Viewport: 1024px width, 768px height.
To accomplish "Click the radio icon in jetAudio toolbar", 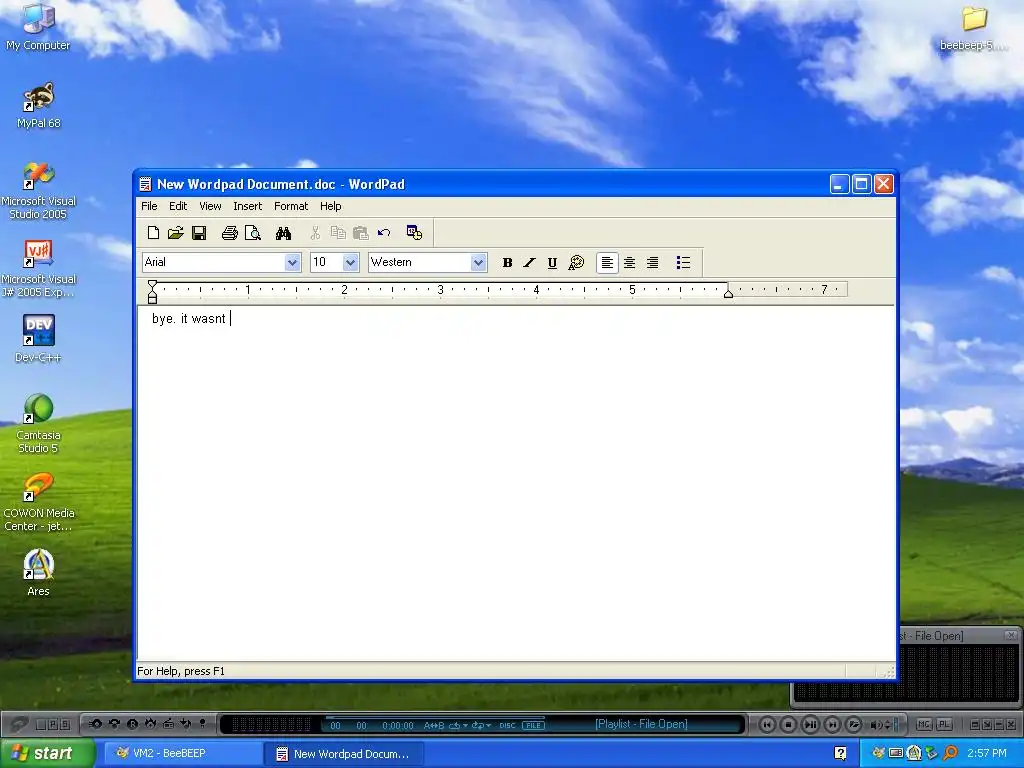I will point(168,724).
